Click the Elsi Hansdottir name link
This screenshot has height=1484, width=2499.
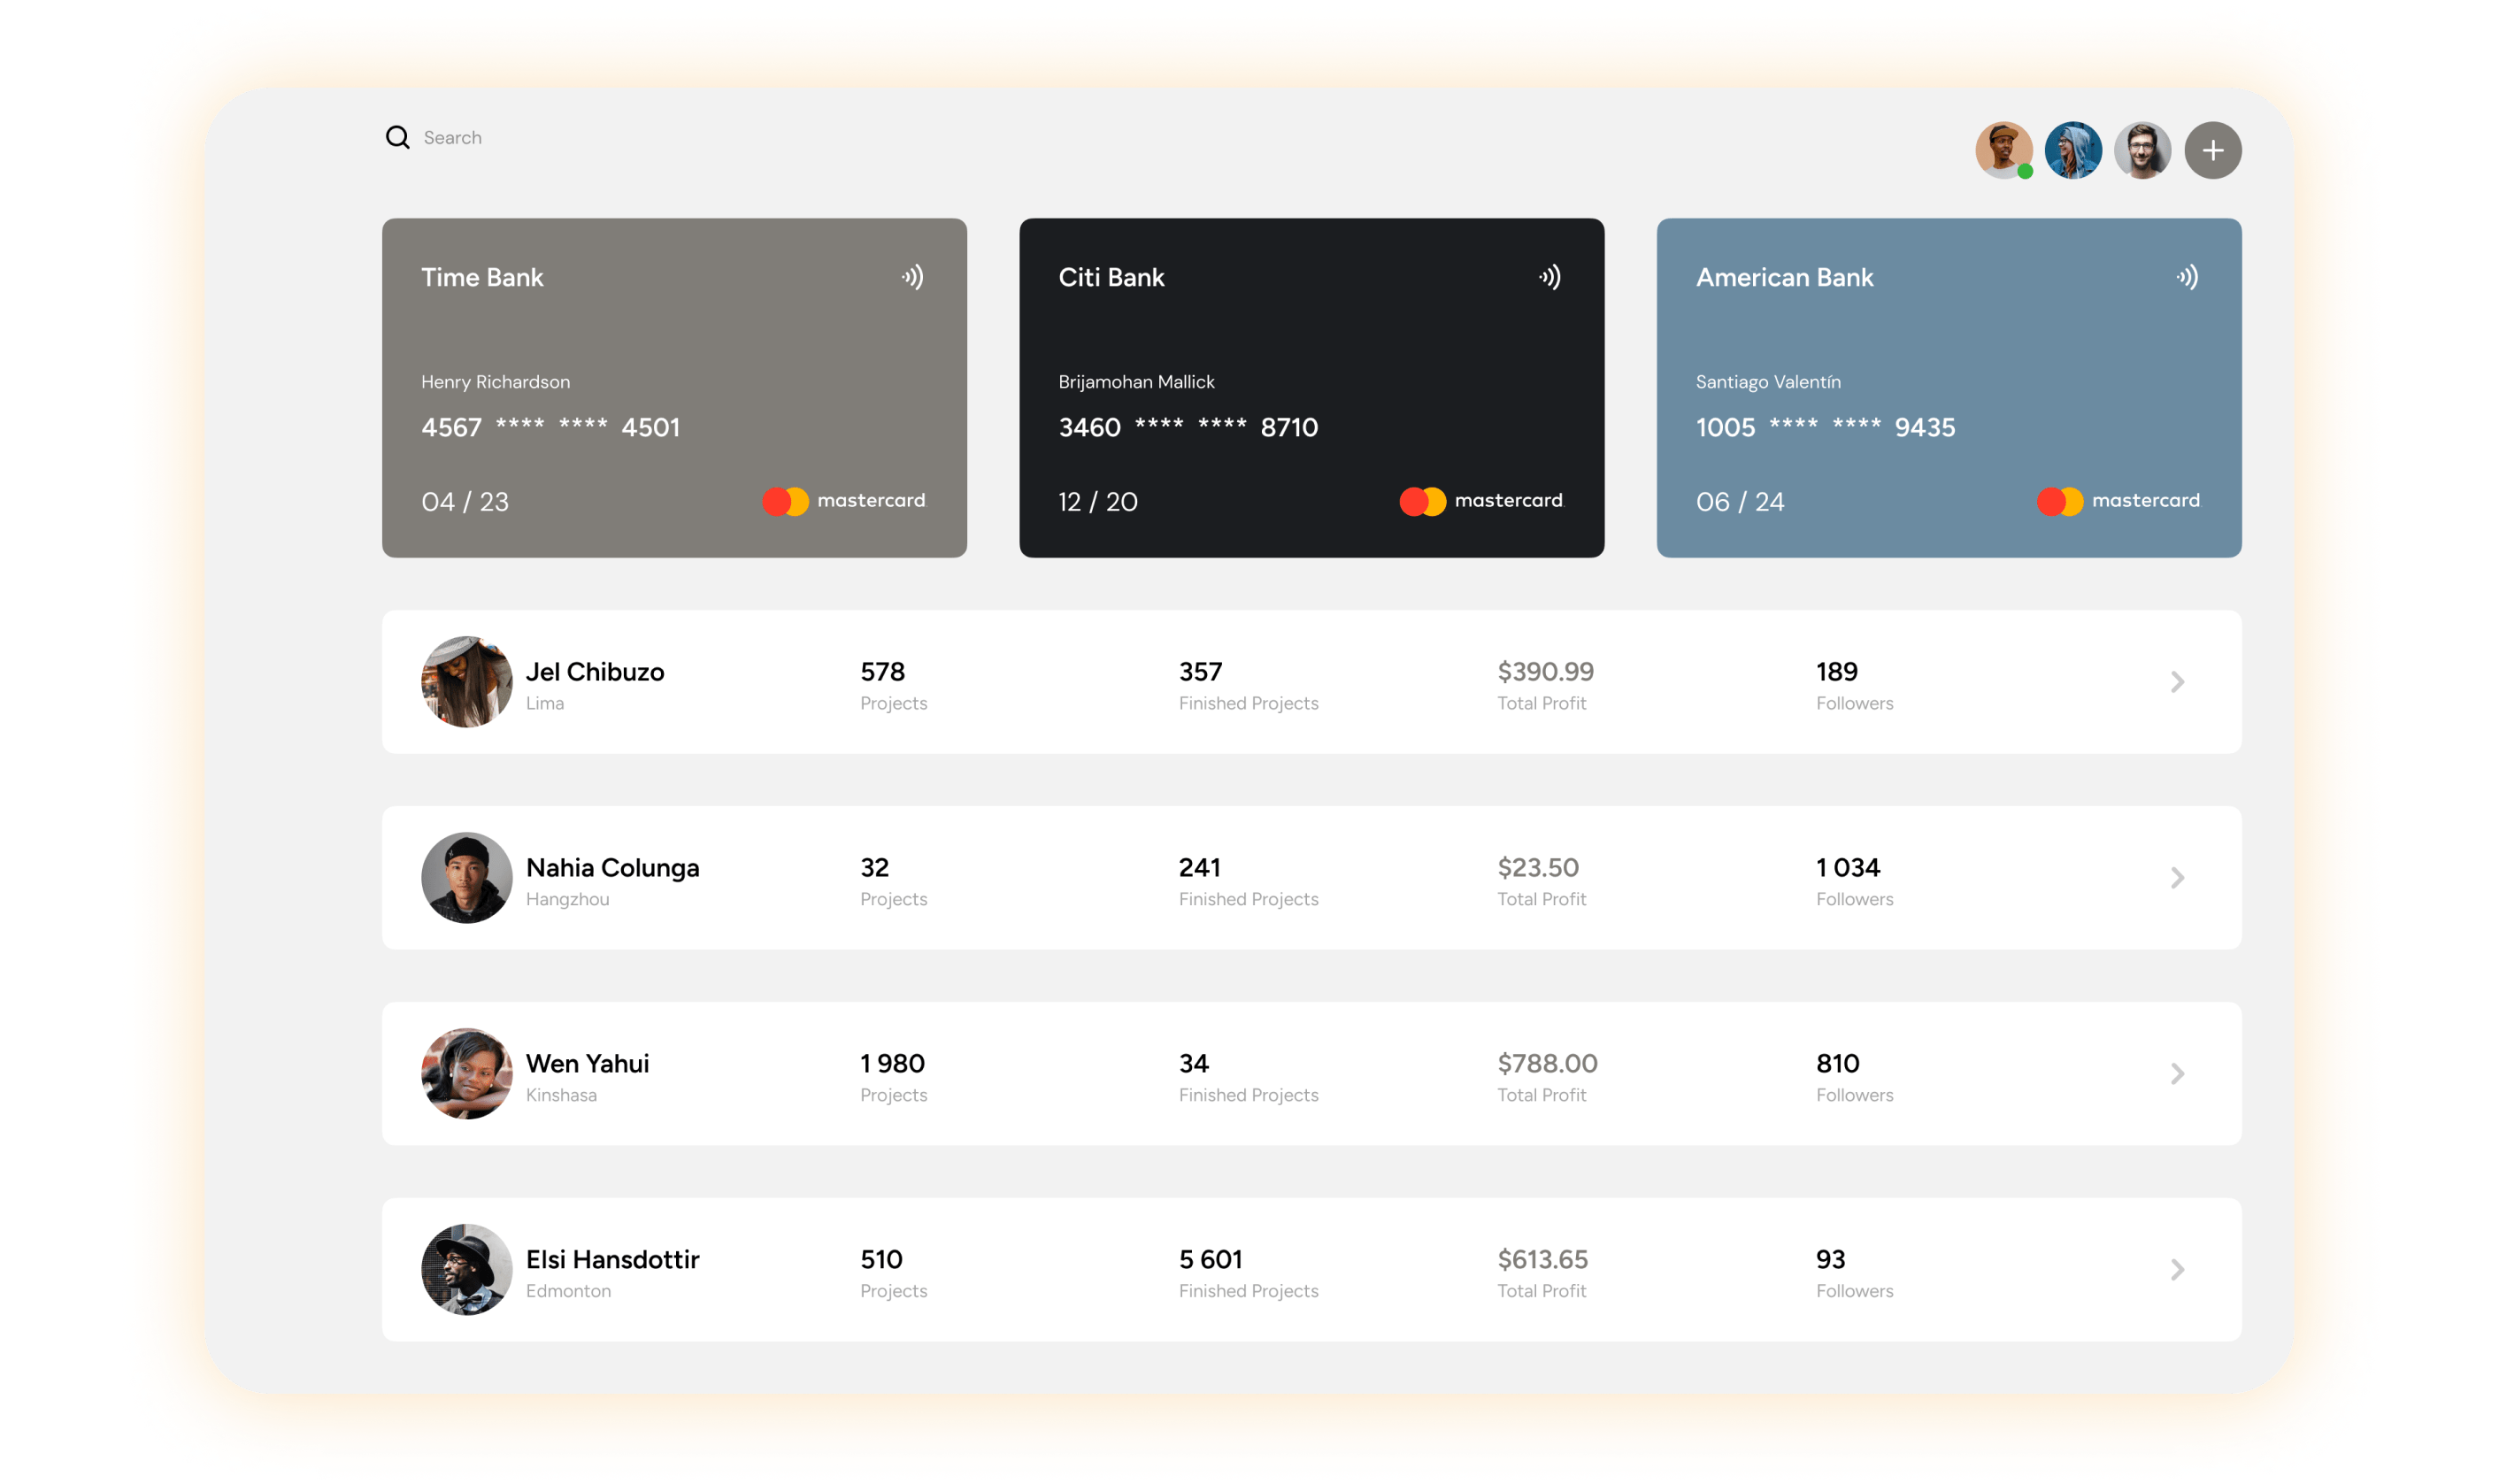point(612,1259)
